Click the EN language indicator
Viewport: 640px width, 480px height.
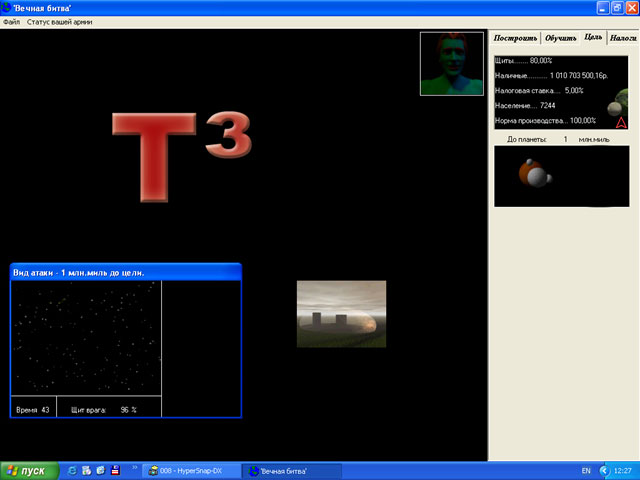pyautogui.click(x=585, y=470)
